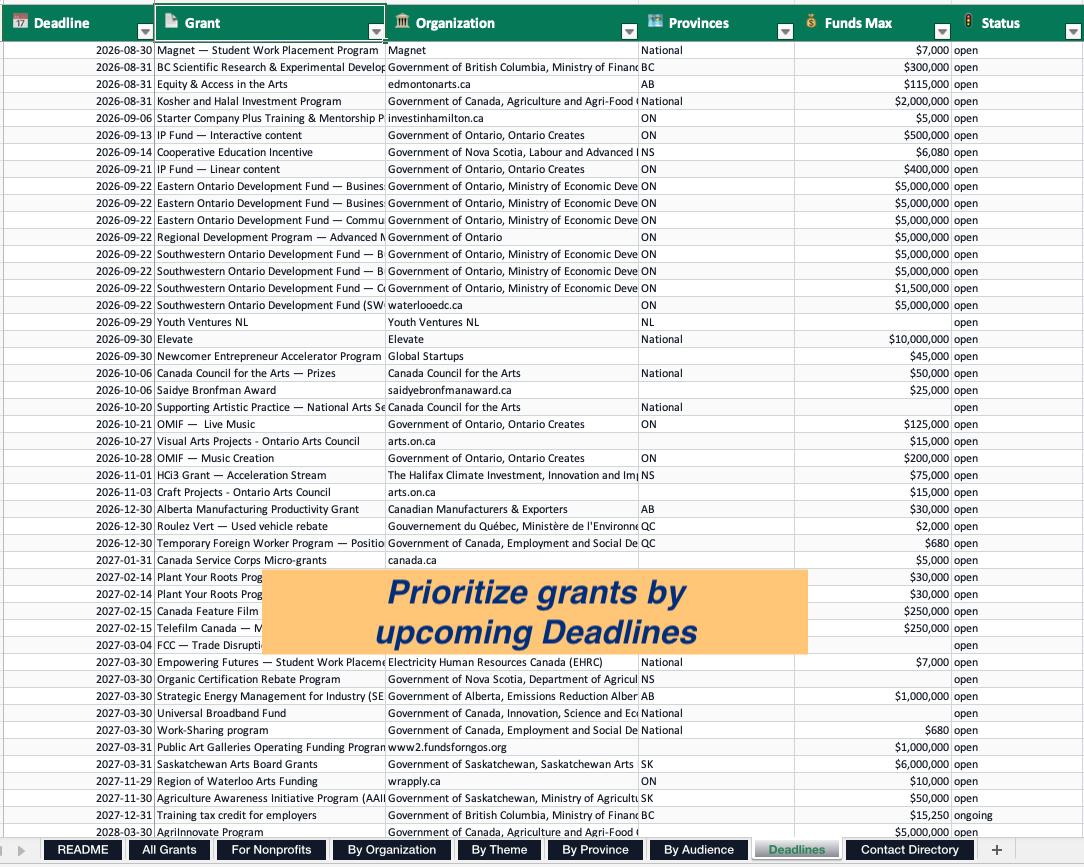Select the Roulez Vert — Used vehicle rebate cell

pyautogui.click(x=270, y=526)
